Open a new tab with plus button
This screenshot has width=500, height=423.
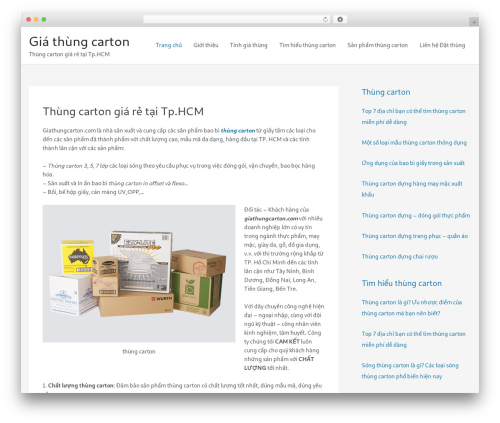click(474, 22)
